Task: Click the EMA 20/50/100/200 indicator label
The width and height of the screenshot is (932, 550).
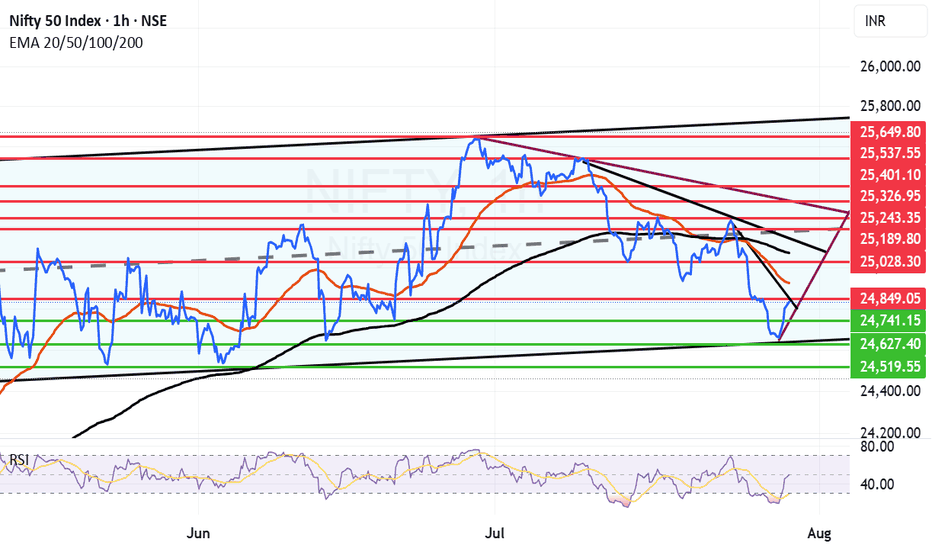Action: click(76, 43)
